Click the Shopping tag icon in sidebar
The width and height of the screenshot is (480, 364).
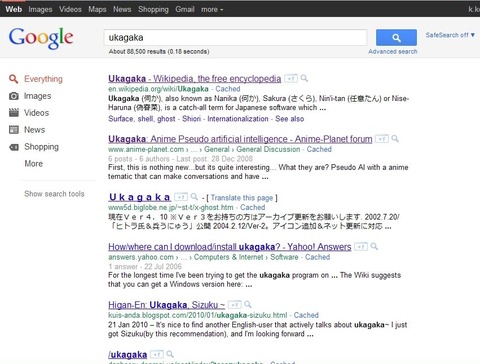pyautogui.click(x=14, y=147)
